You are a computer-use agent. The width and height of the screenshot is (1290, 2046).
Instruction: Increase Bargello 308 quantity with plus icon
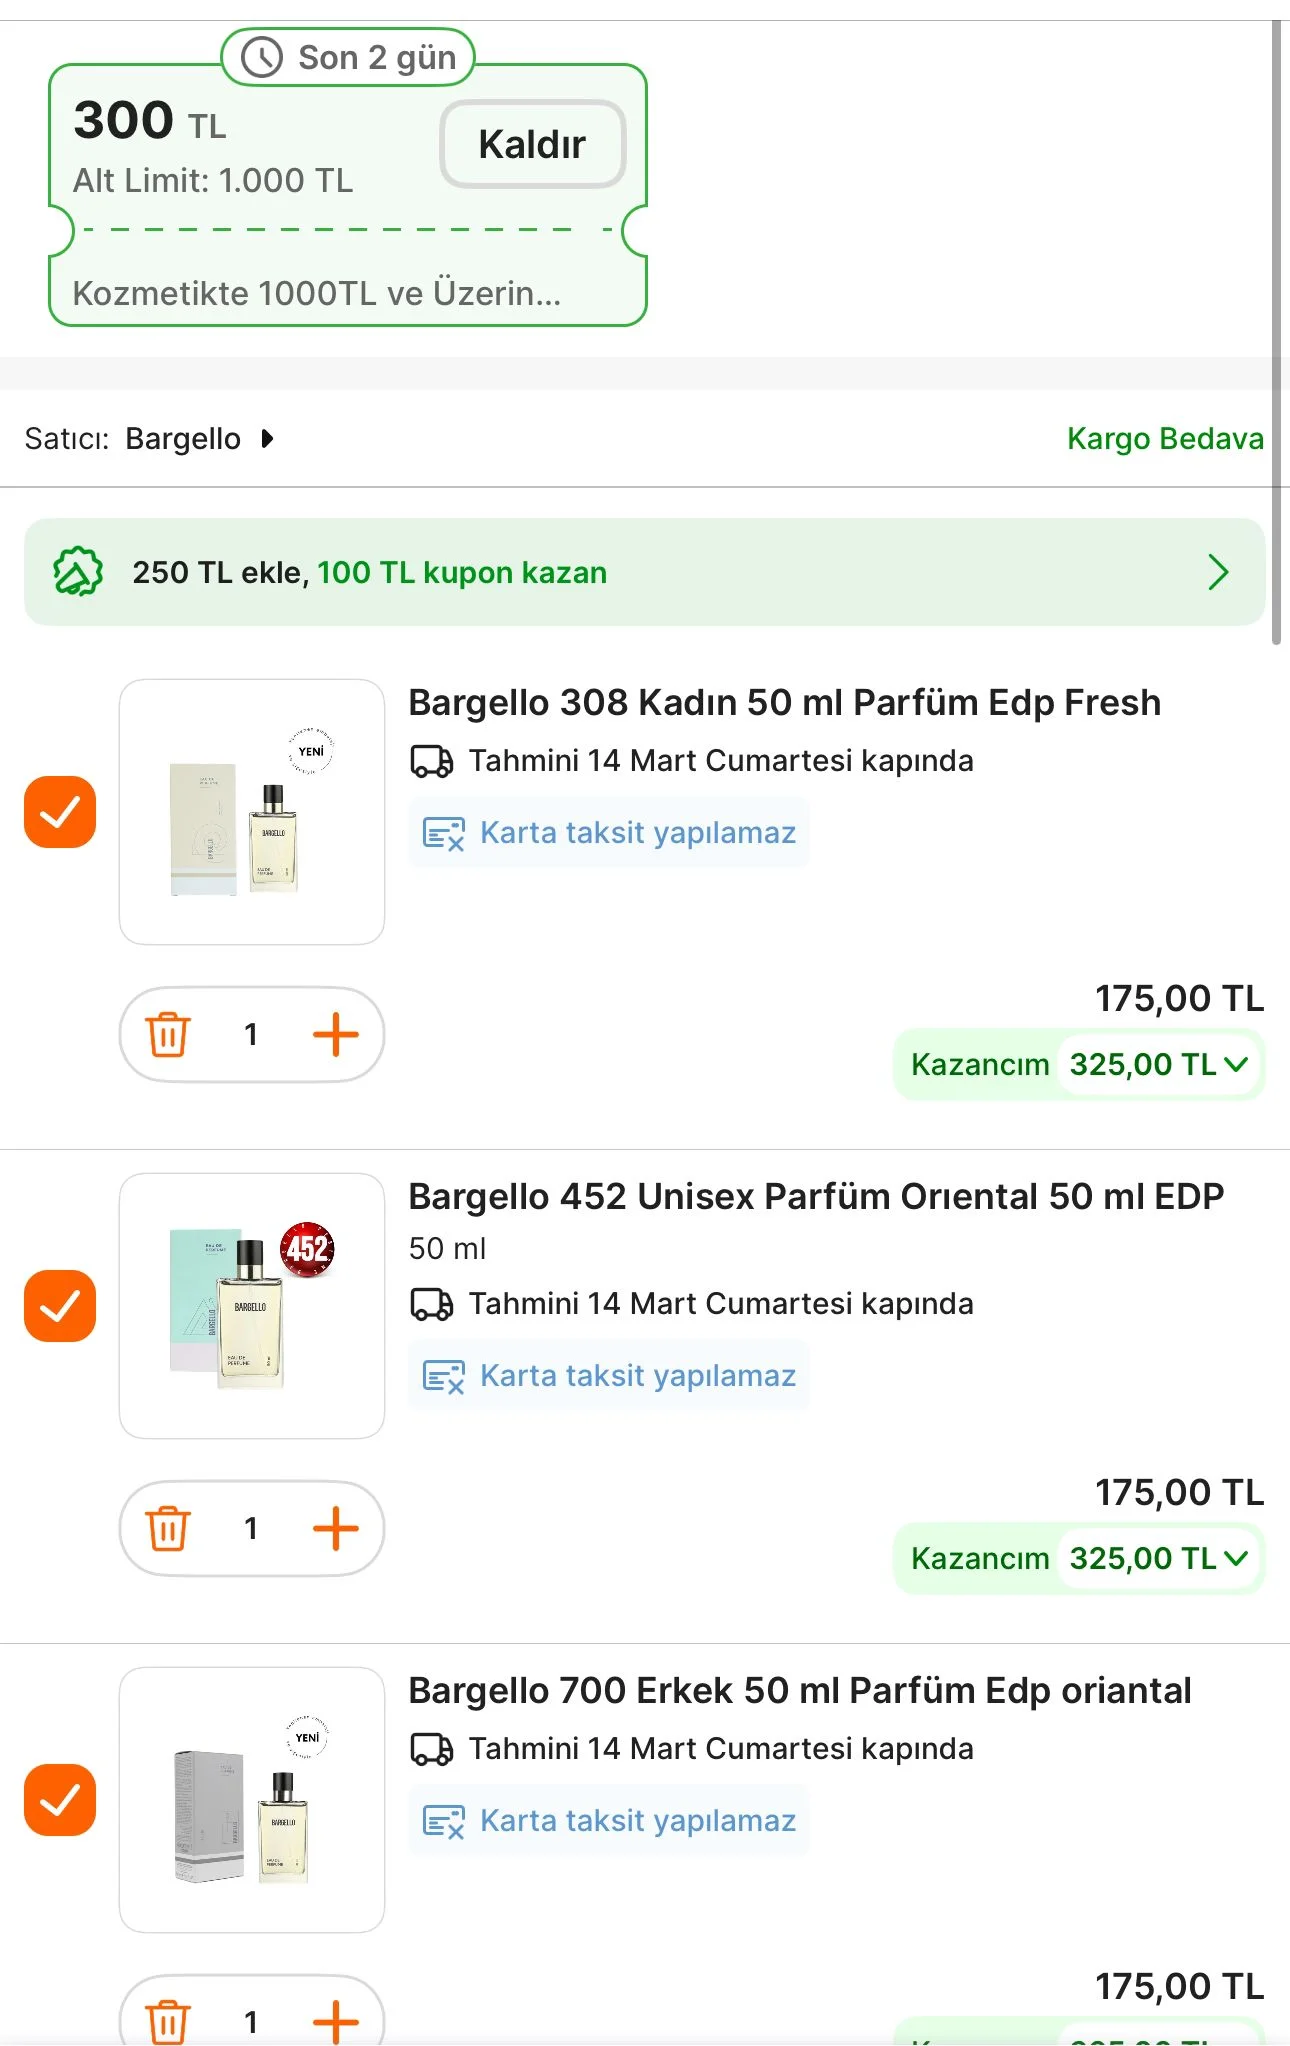pyautogui.click(x=335, y=1034)
